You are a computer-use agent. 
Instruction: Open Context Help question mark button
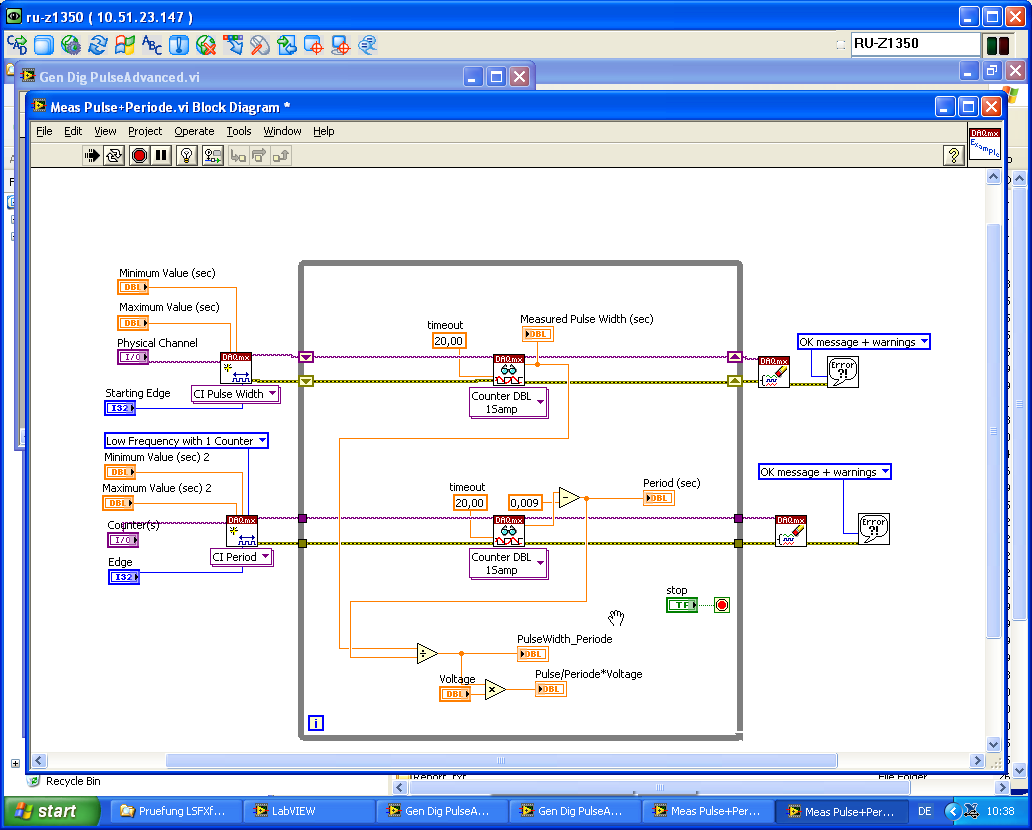pos(954,155)
